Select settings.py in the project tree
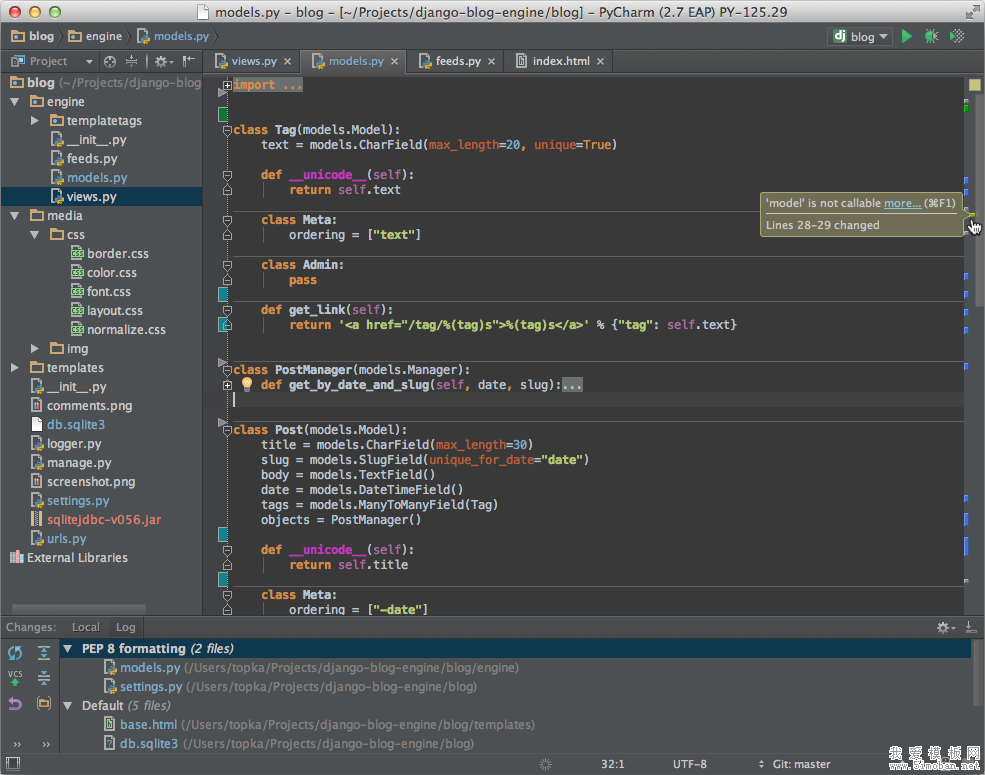This screenshot has height=775, width=985. point(77,501)
